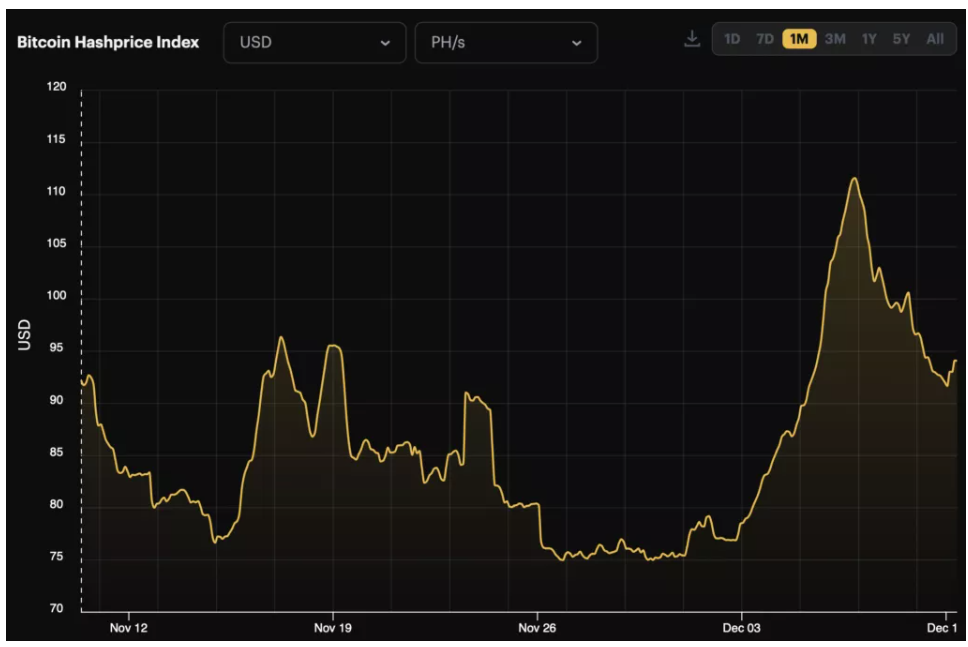Click the download chart data icon
Viewport: 968px width, 647px height.
691,39
